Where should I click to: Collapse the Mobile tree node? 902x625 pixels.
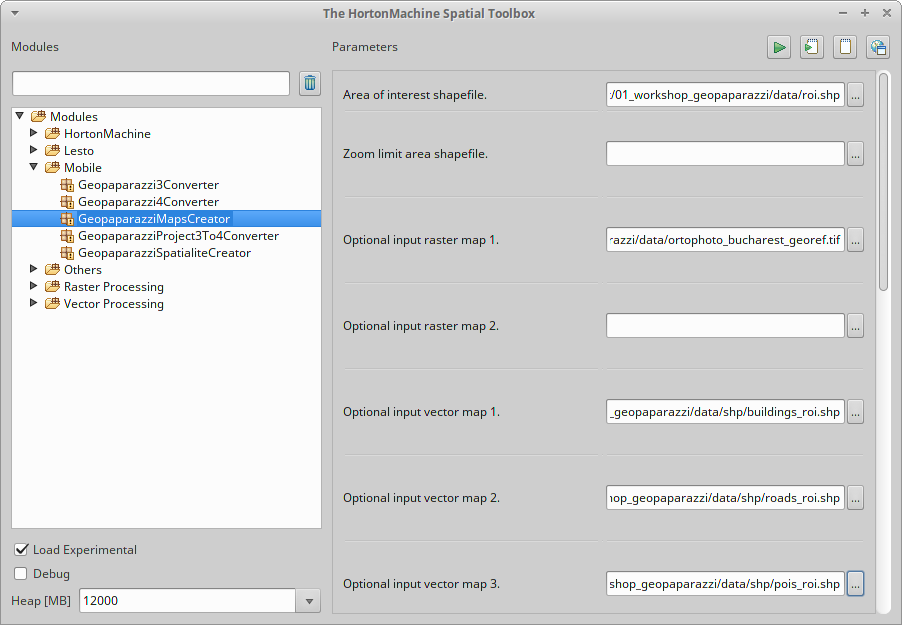[33, 167]
